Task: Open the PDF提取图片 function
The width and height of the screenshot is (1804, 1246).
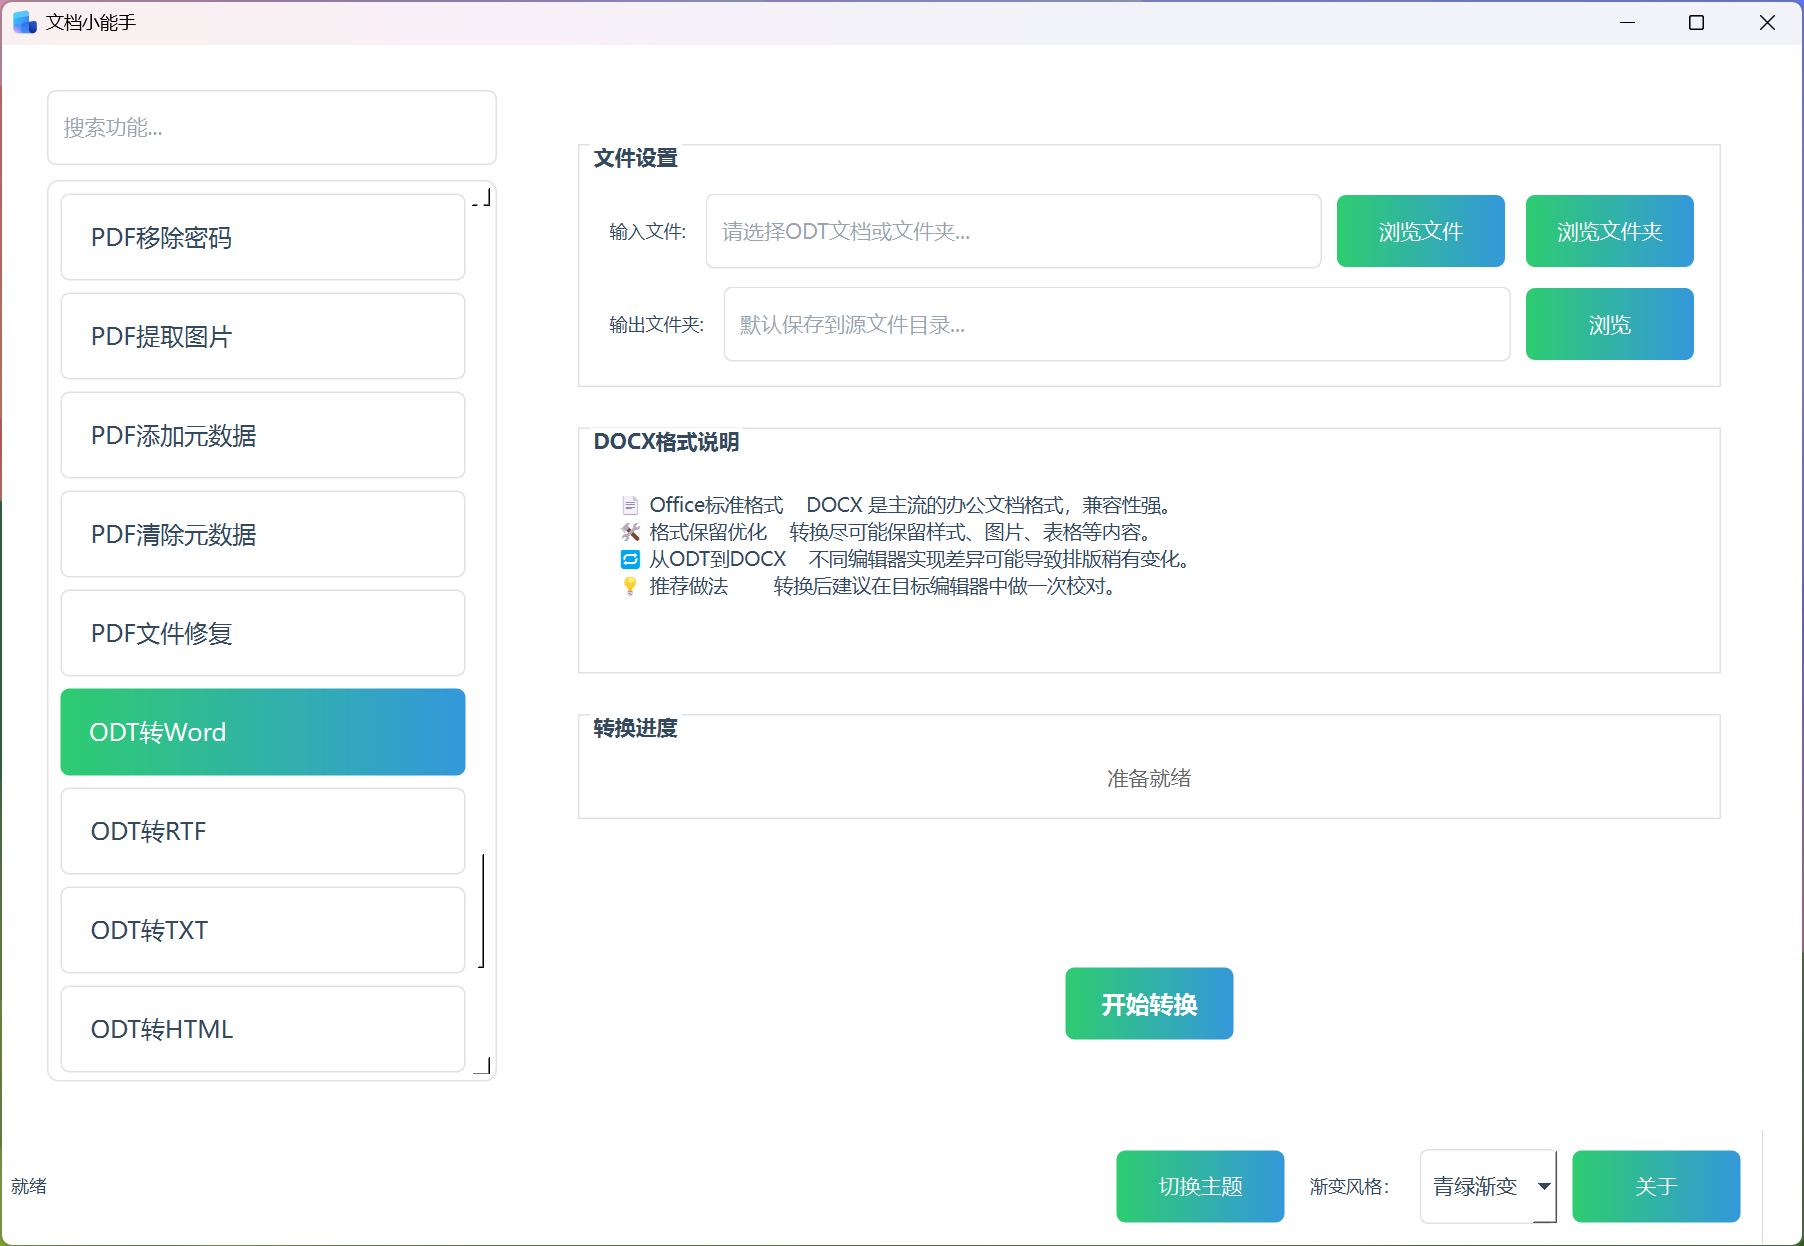Action: click(262, 336)
